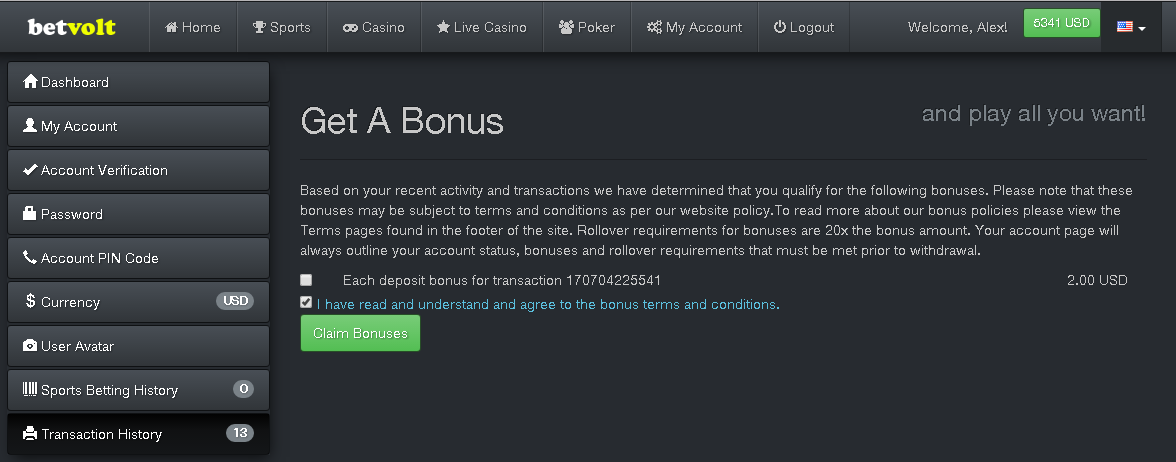This screenshot has width=1176, height=462.
Task: Go to Live Casino in top navigation
Action: click(x=481, y=27)
